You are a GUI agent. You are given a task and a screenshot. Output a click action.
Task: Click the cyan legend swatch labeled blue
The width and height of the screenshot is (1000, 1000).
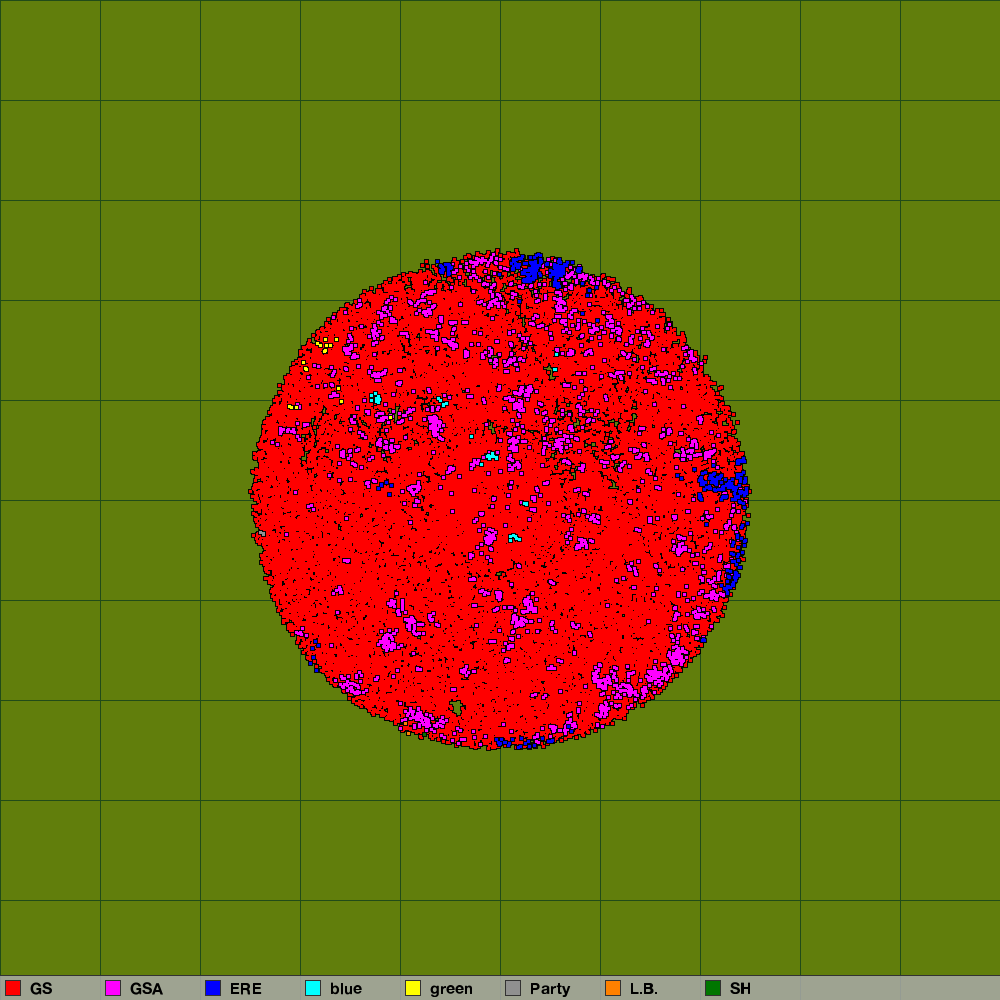(313, 988)
